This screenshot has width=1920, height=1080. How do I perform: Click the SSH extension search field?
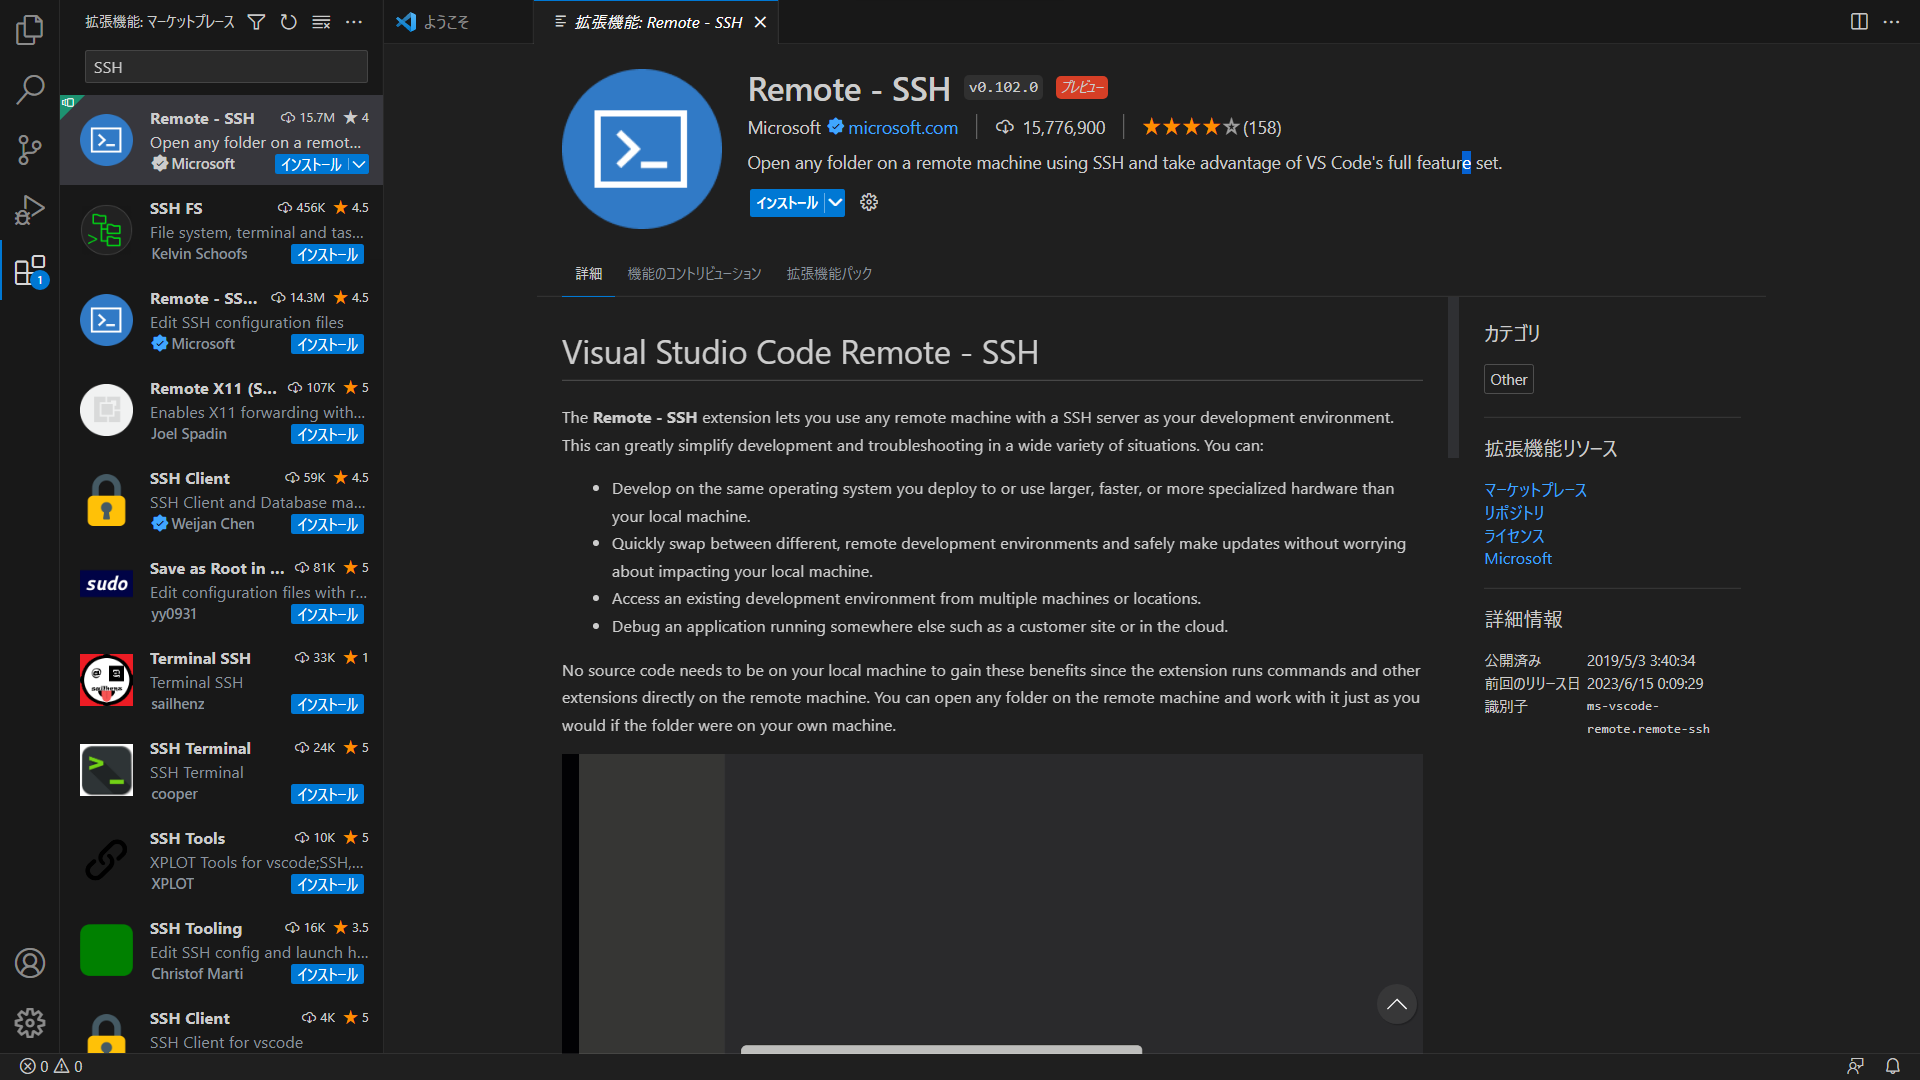click(226, 67)
